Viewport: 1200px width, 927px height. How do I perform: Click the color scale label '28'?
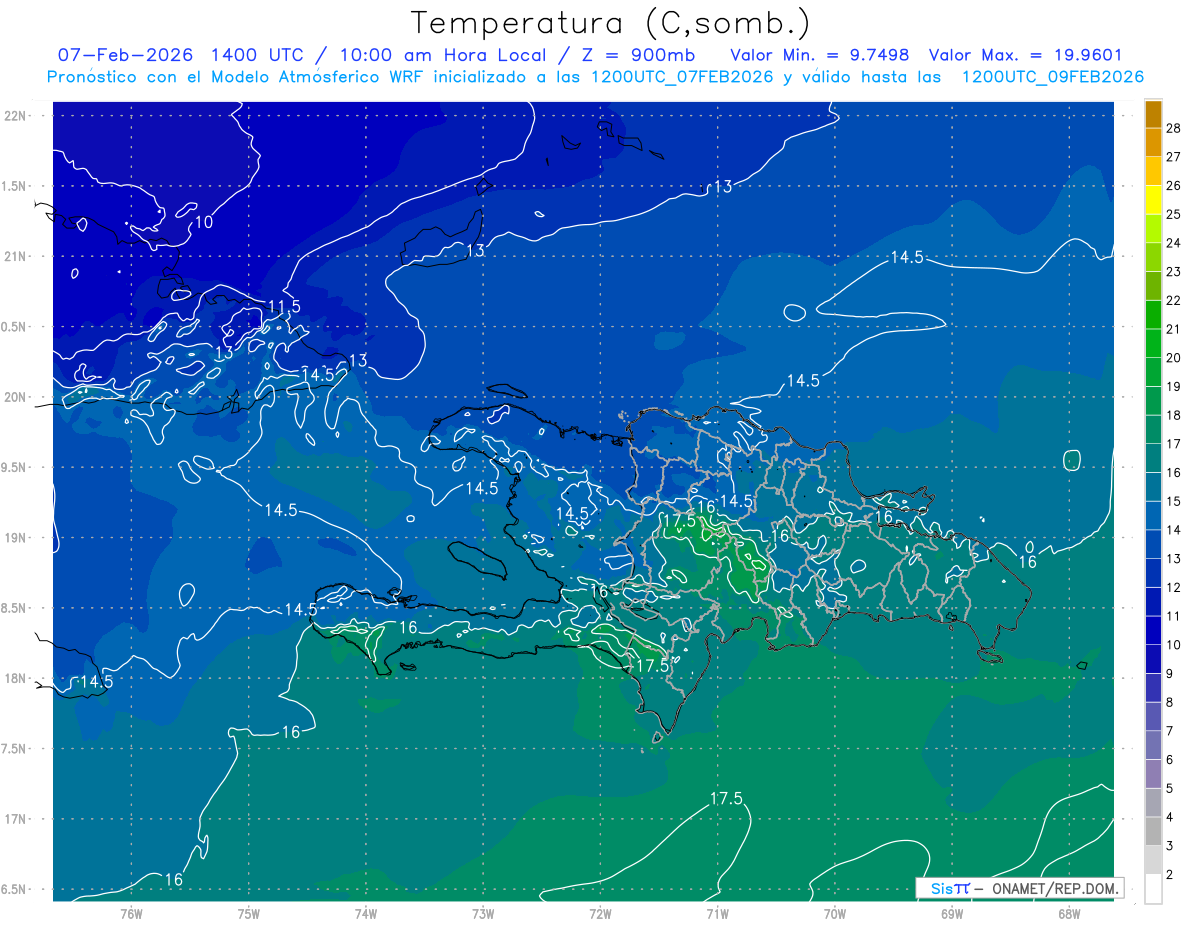1174,128
